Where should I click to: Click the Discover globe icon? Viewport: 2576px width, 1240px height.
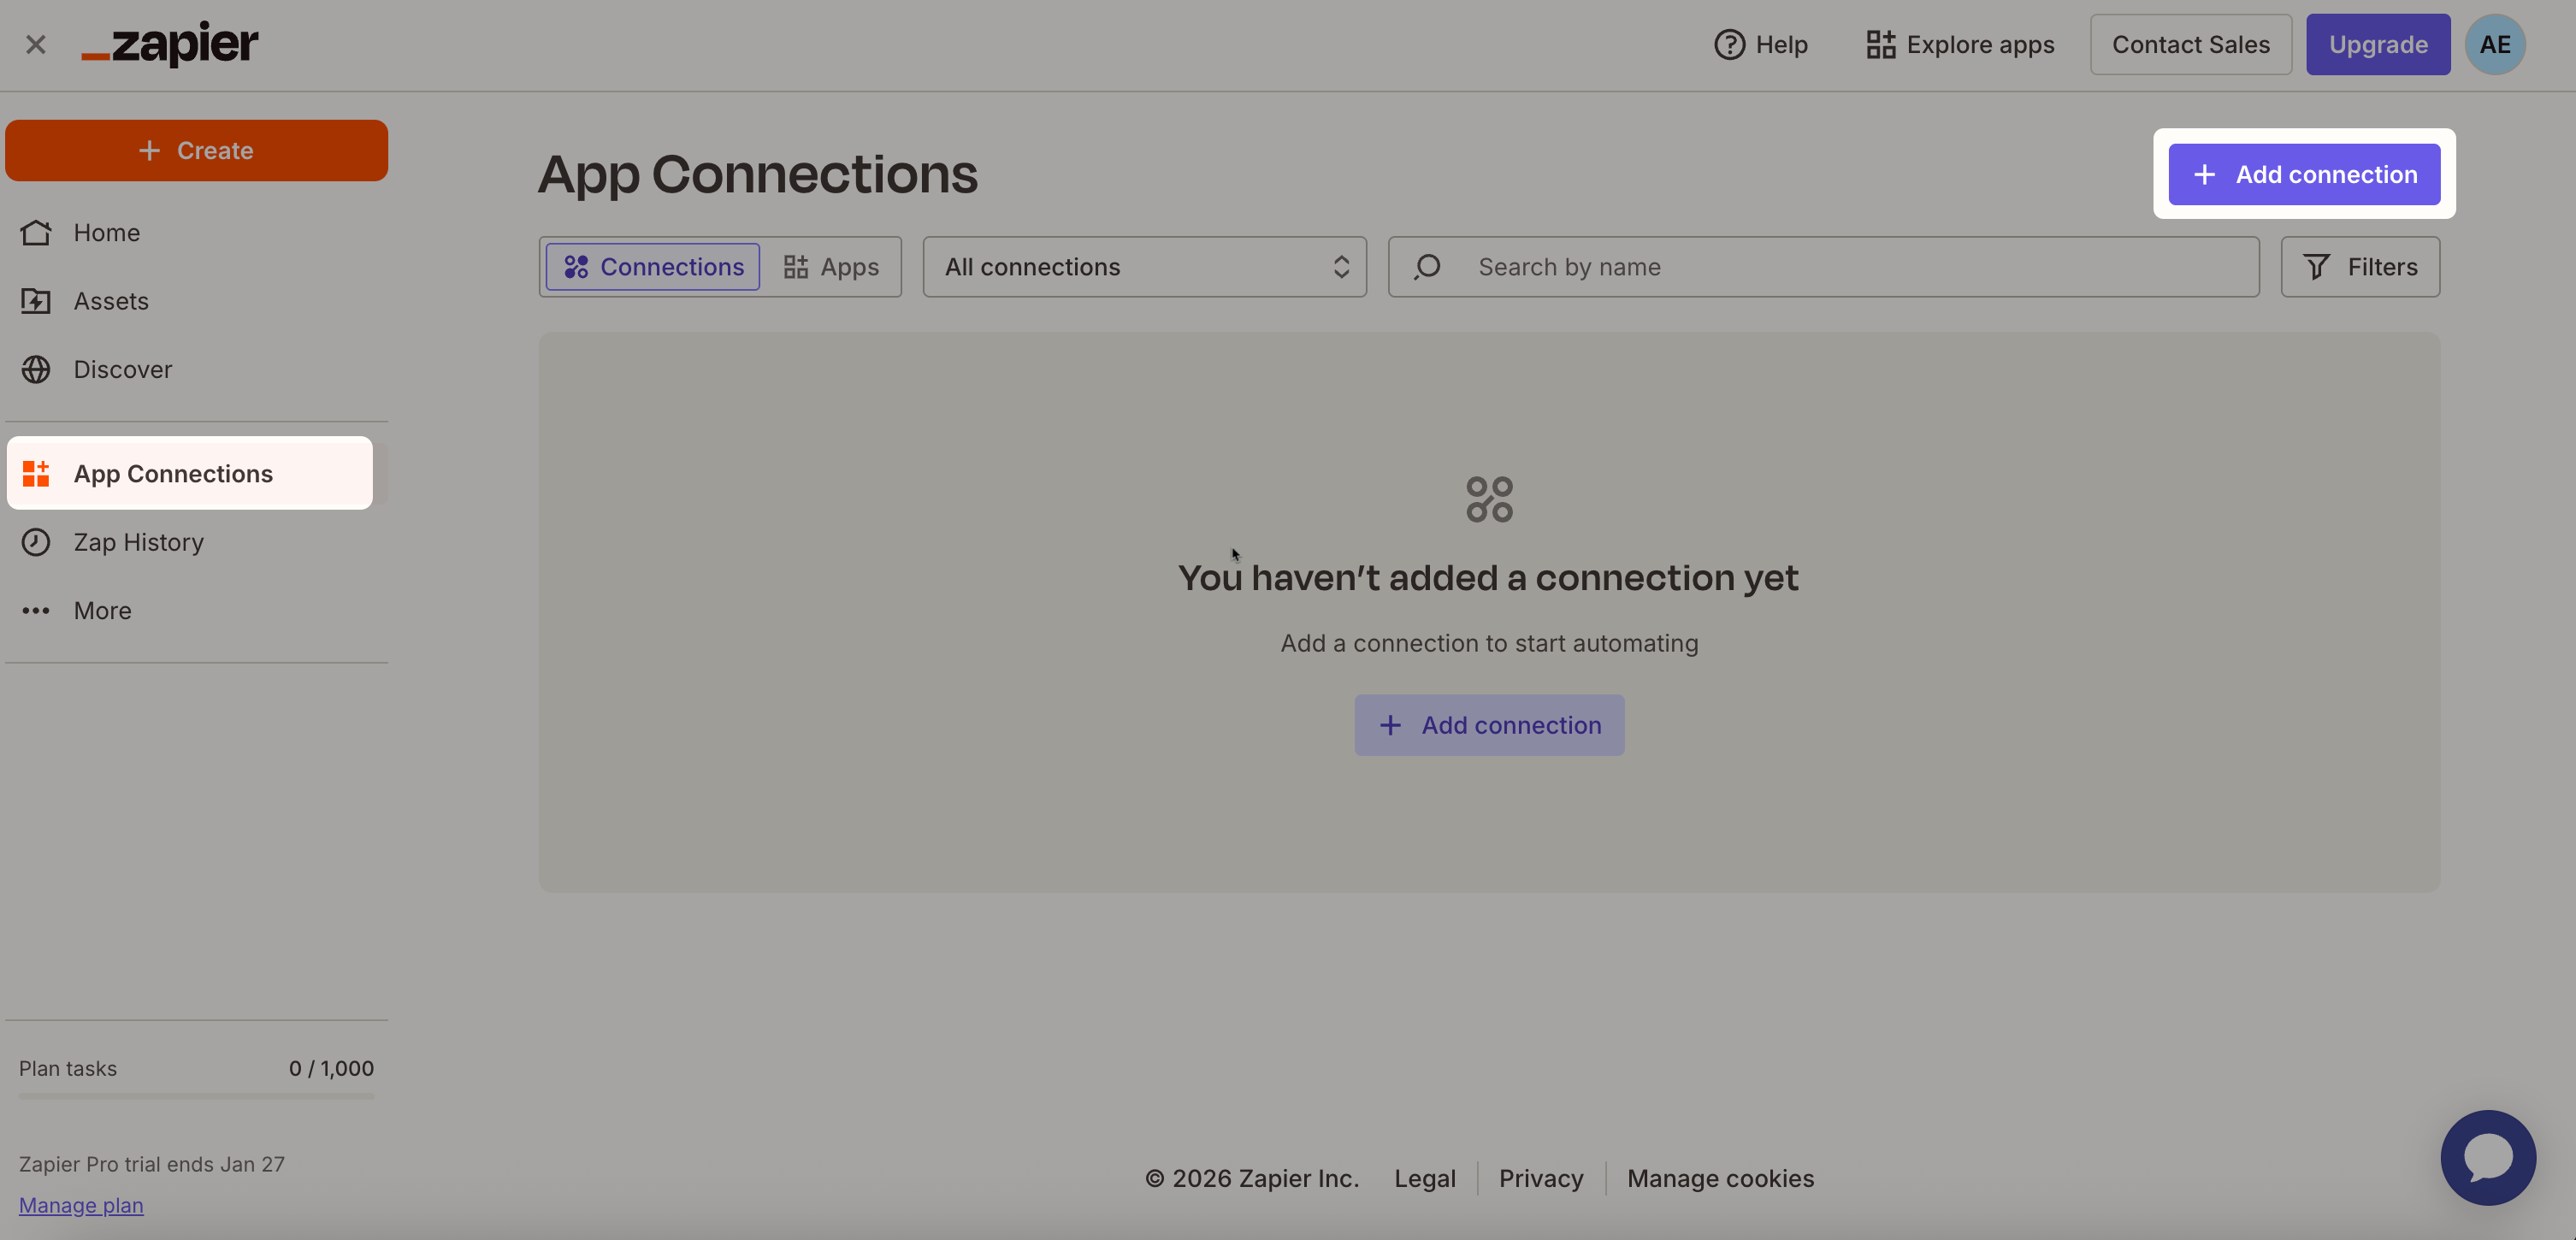[36, 369]
